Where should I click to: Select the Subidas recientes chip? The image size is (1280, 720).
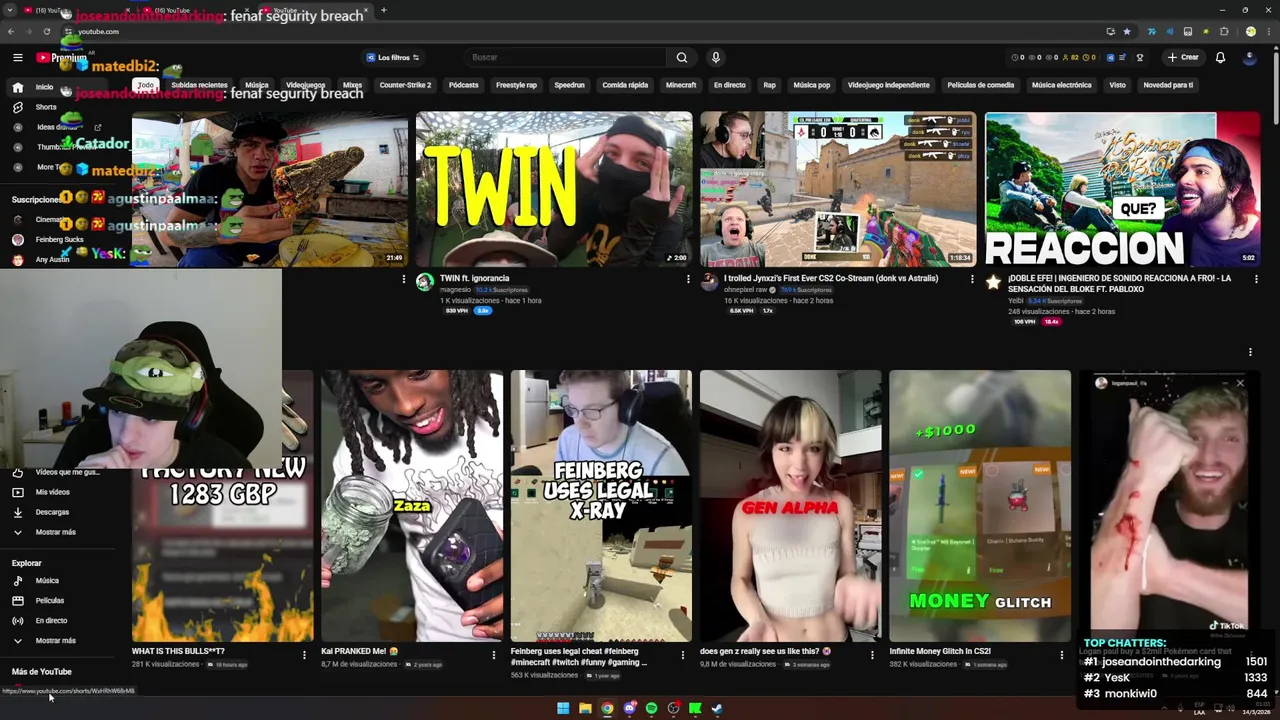(199, 85)
